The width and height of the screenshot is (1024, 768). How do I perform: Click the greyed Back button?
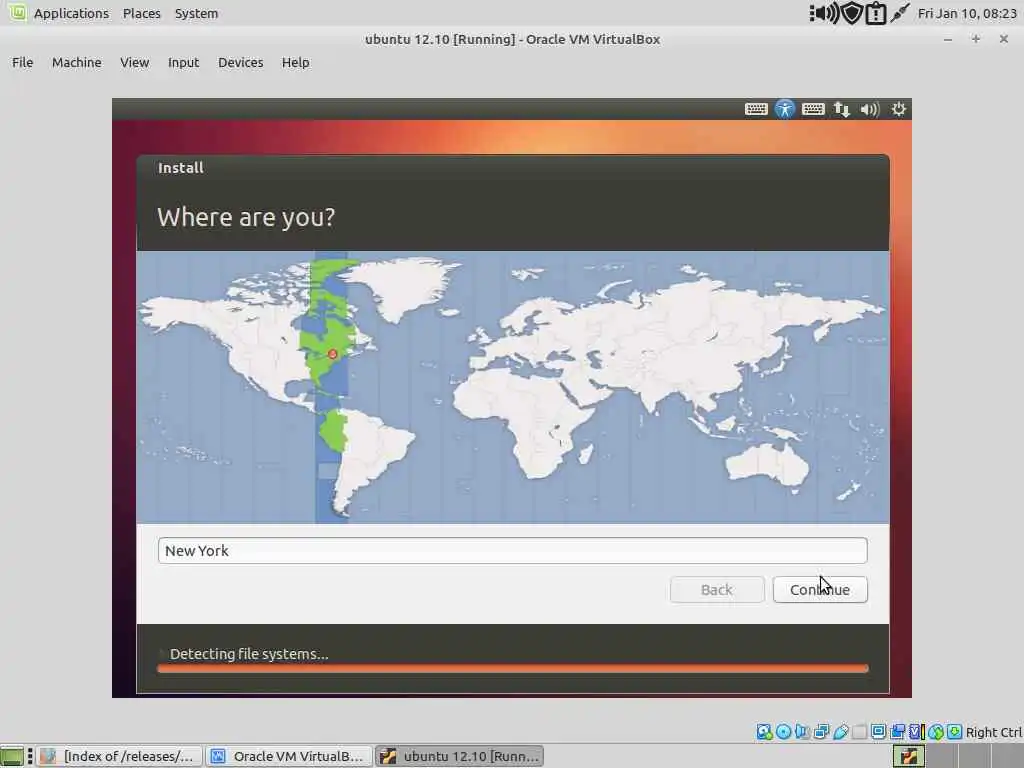pyautogui.click(x=717, y=590)
